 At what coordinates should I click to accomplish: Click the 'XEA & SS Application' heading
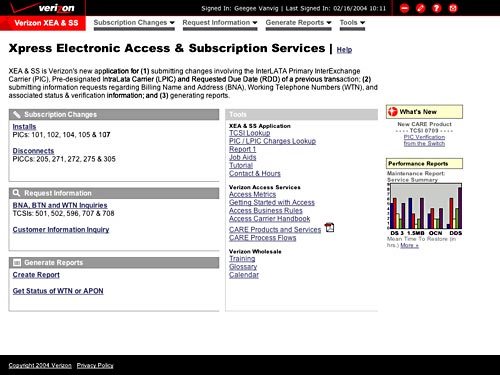point(260,126)
